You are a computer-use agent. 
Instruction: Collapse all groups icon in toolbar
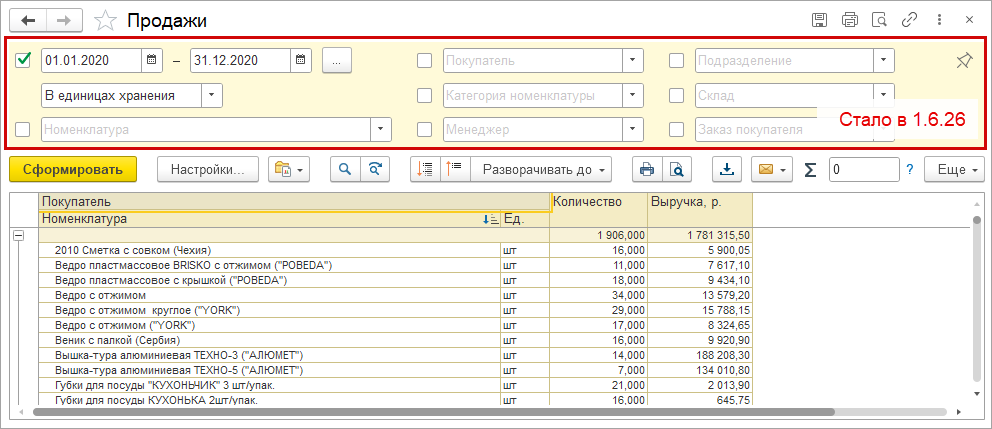point(425,170)
